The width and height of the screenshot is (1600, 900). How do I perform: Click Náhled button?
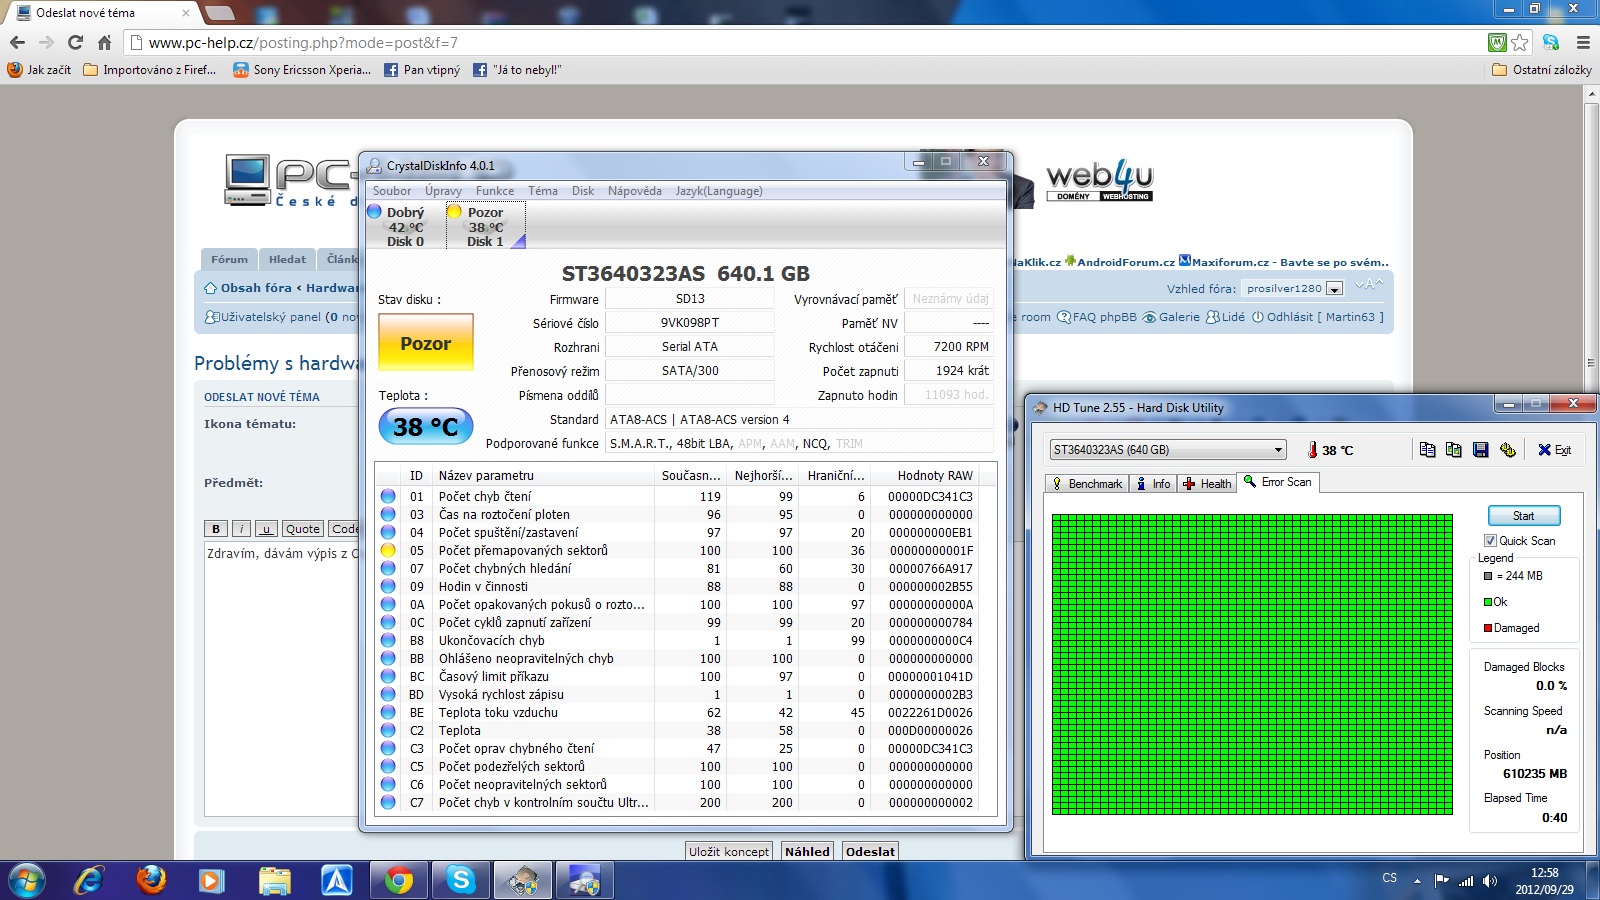click(x=807, y=851)
